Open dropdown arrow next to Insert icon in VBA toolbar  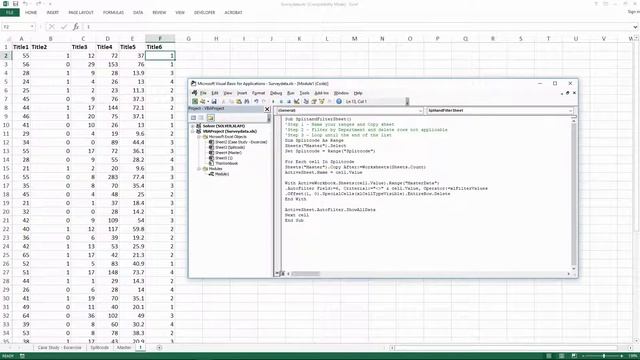click(208, 101)
